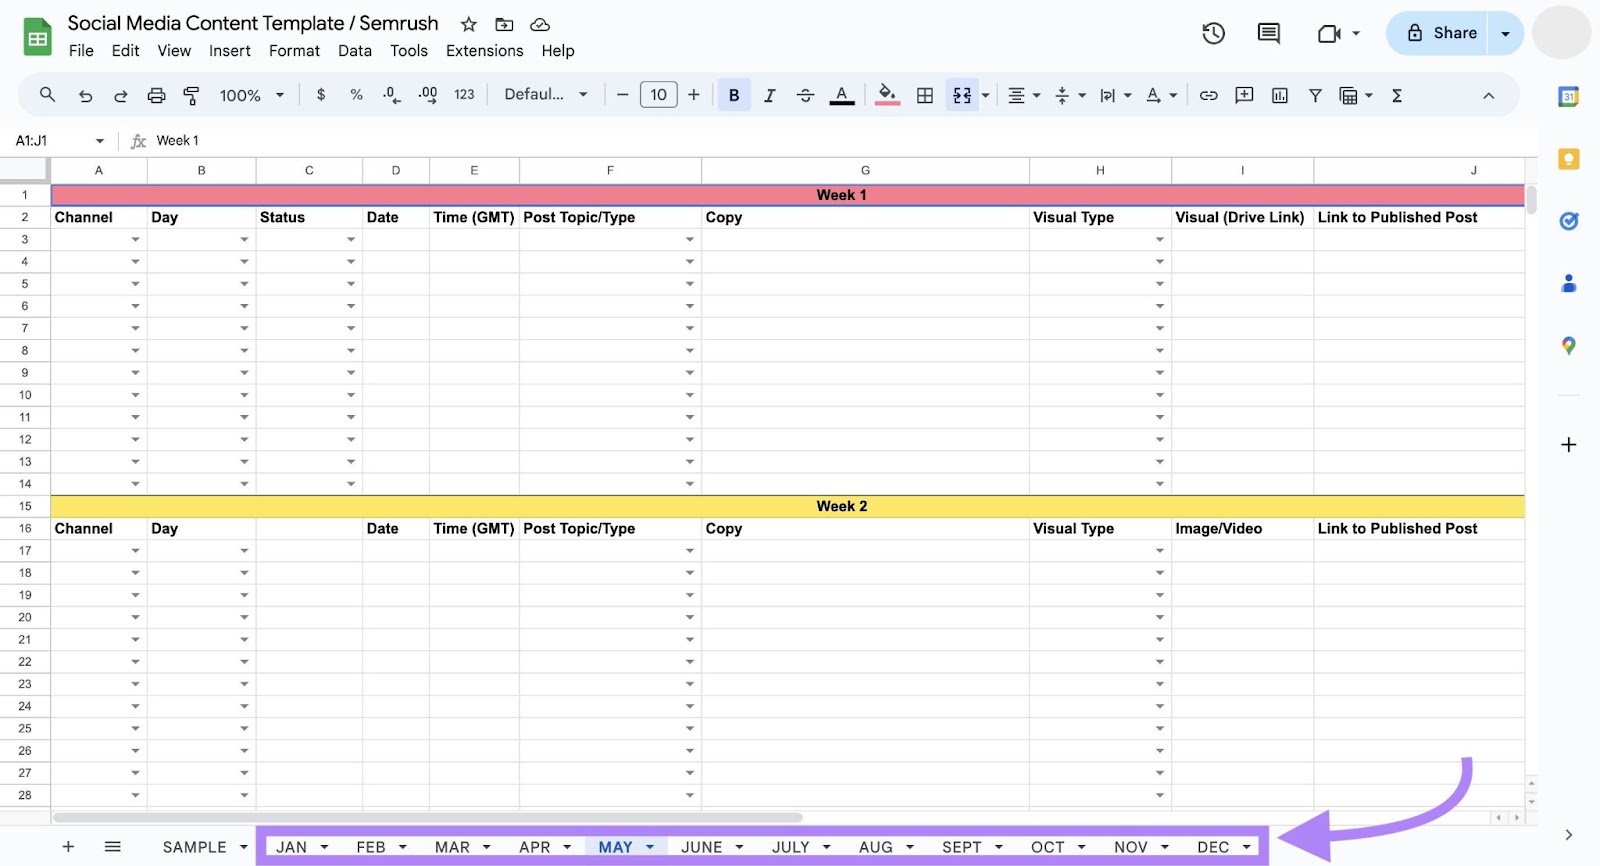Decrease font size with minus
1600x866 pixels.
click(x=622, y=95)
